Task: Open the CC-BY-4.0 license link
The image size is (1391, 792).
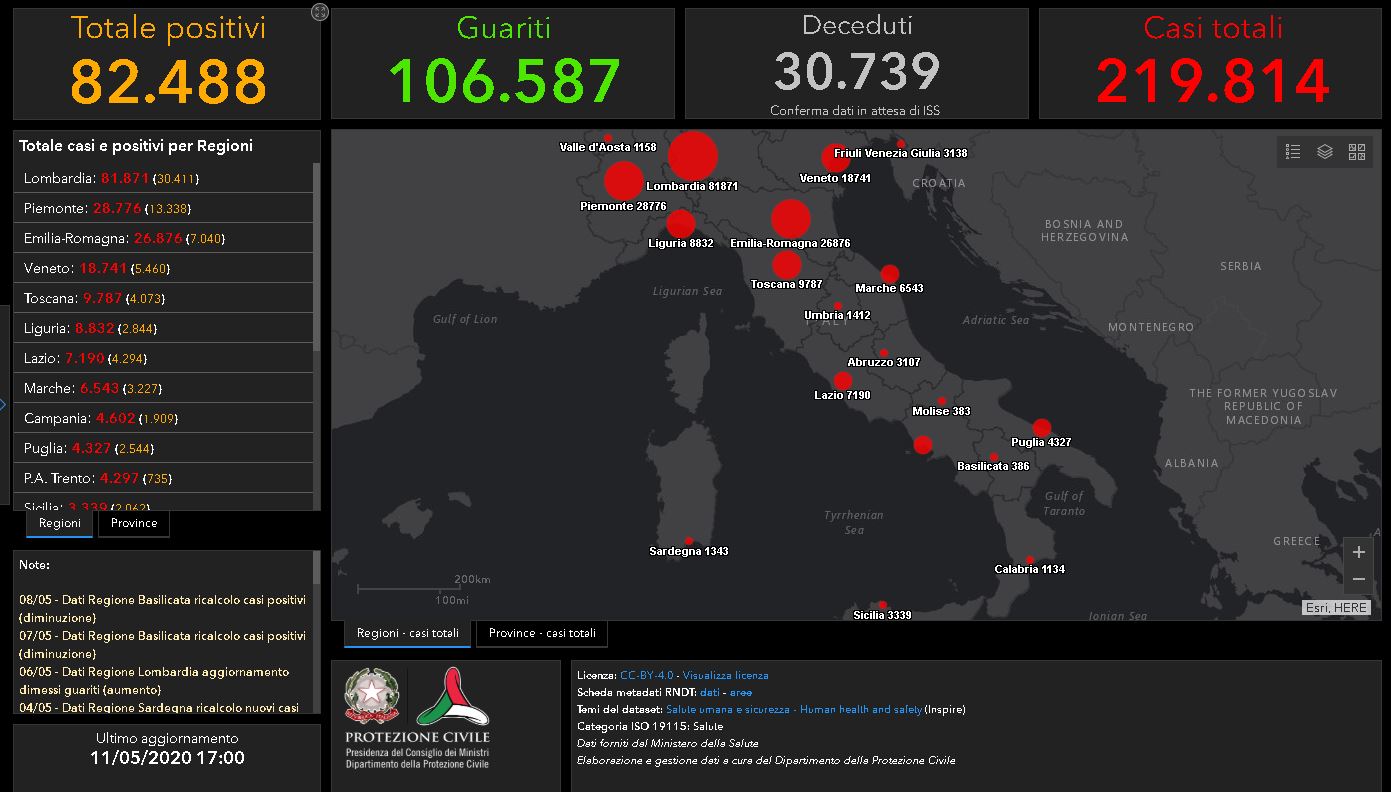Action: click(646, 675)
